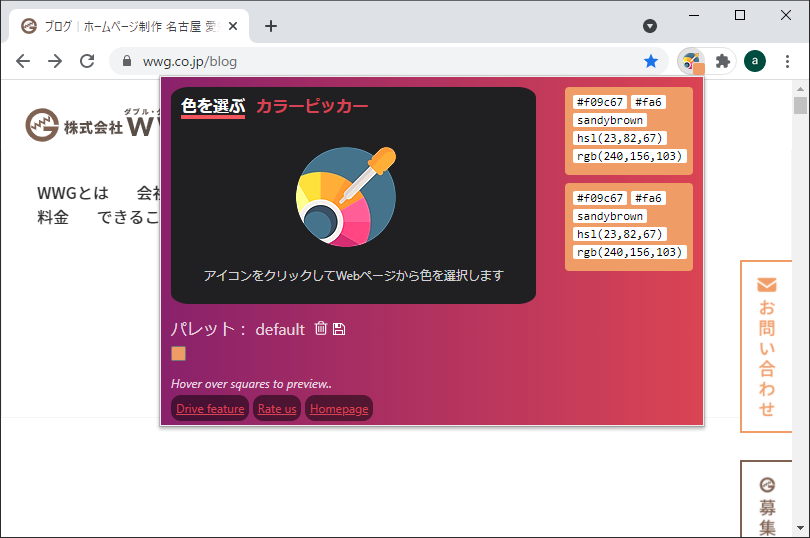Click the large eyedropper color picker icon
Screen dimensions: 810x538
pyautogui.click(x=346, y=197)
